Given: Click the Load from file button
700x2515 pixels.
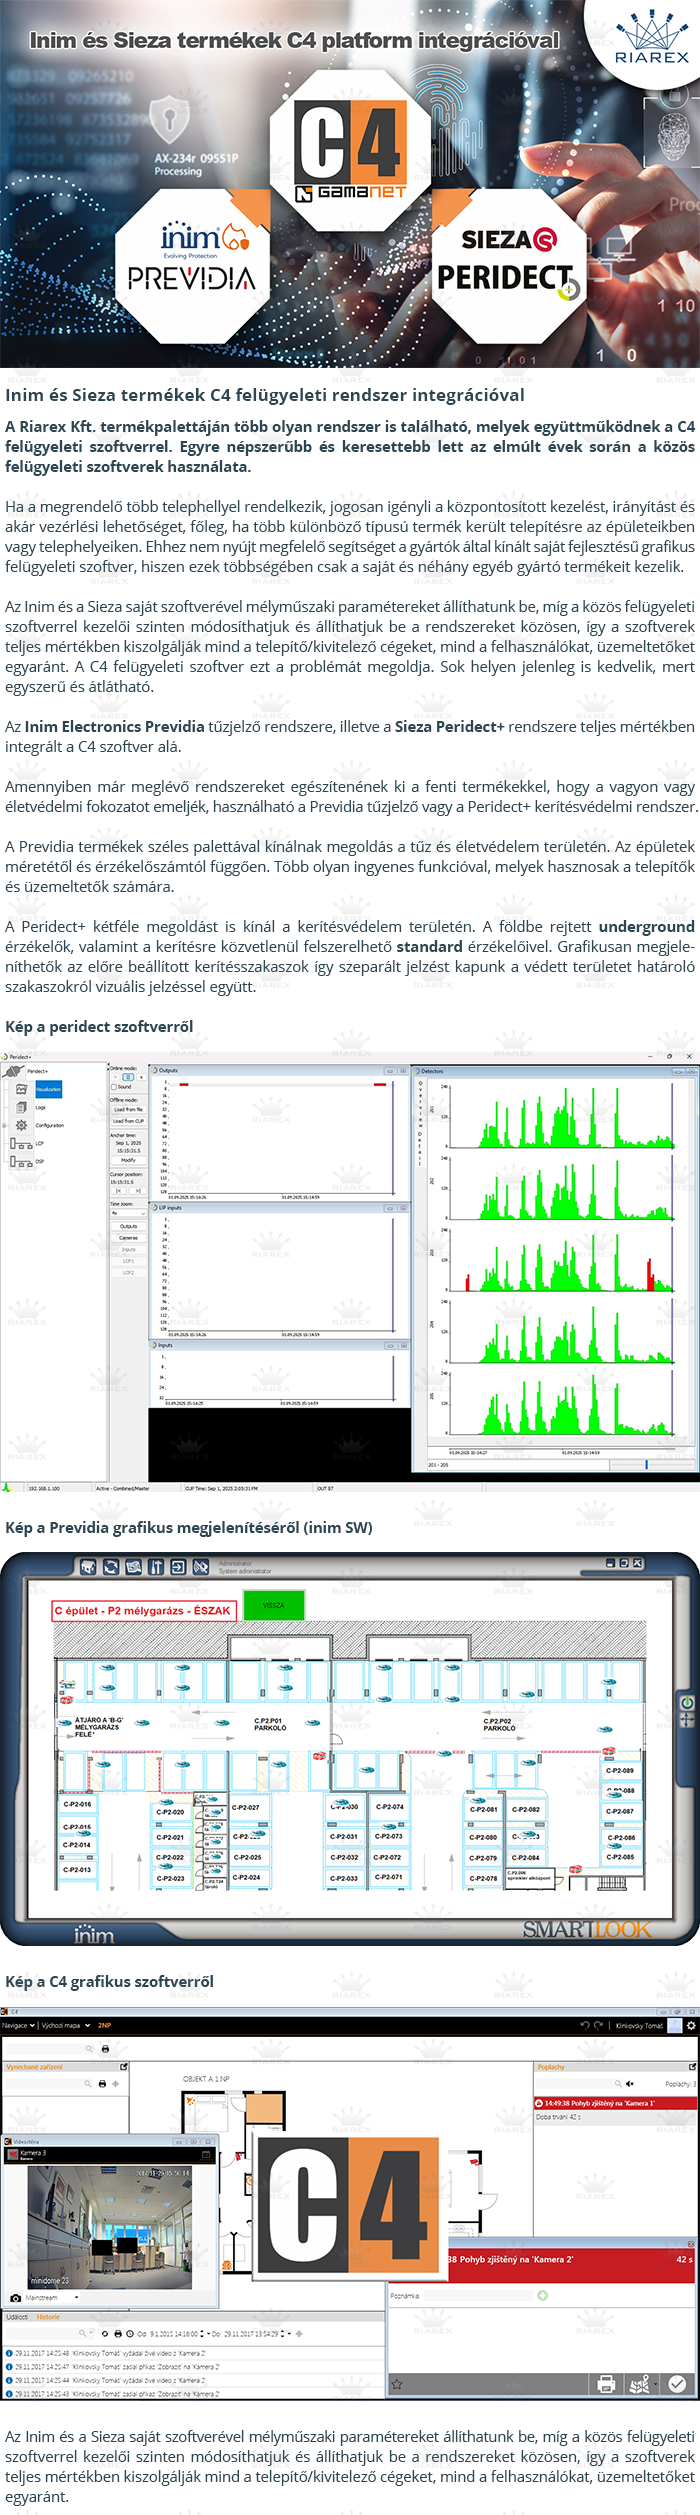Looking at the screenshot, I should click(x=128, y=1109).
